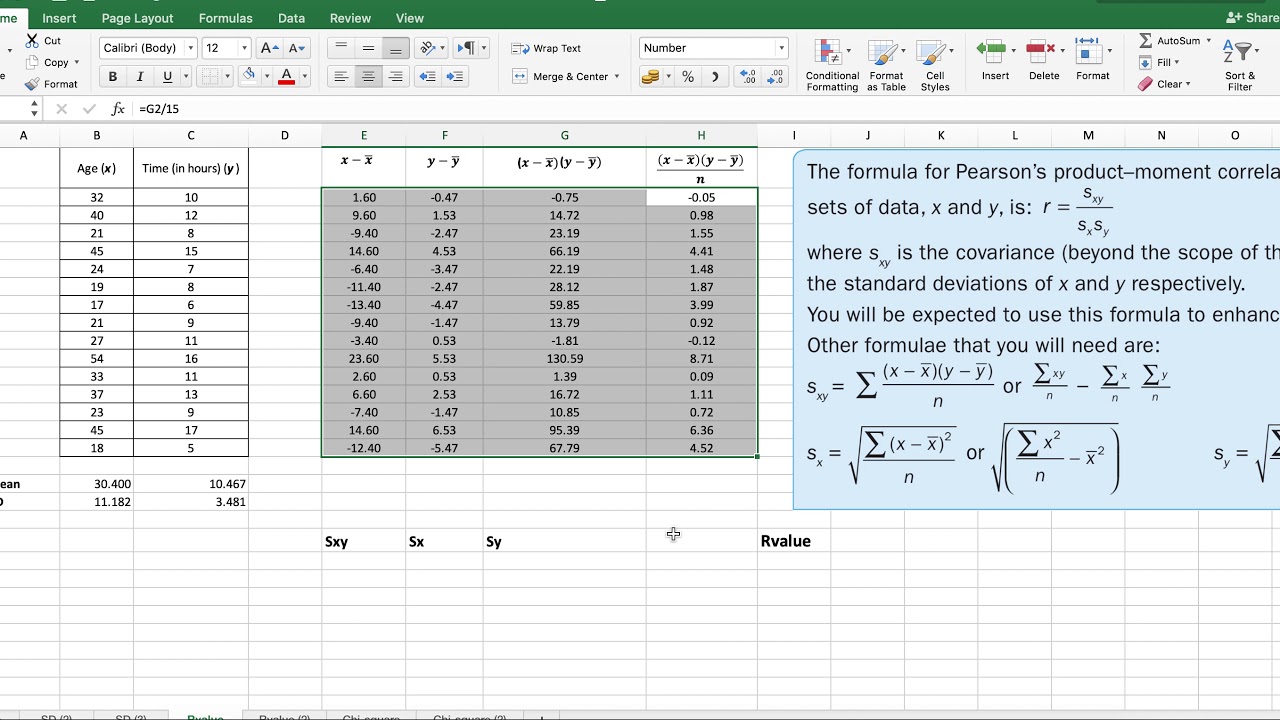Open the AutoSum dropdown arrow
Image resolution: width=1280 pixels, height=720 pixels.
click(x=1208, y=41)
